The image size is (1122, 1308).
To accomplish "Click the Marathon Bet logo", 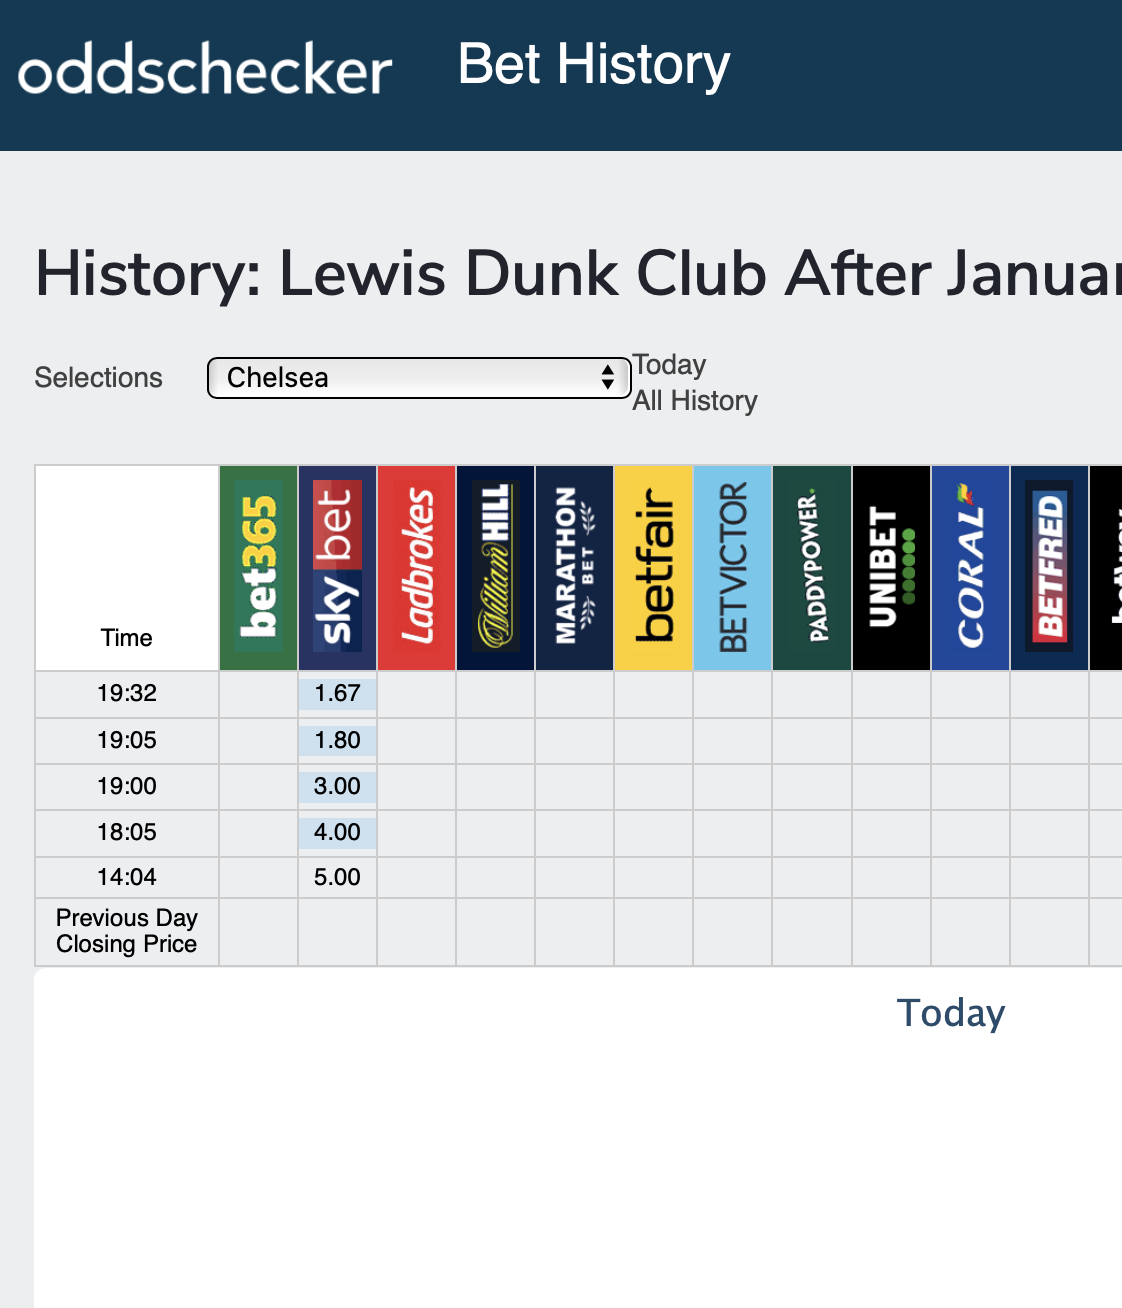I will (x=575, y=567).
